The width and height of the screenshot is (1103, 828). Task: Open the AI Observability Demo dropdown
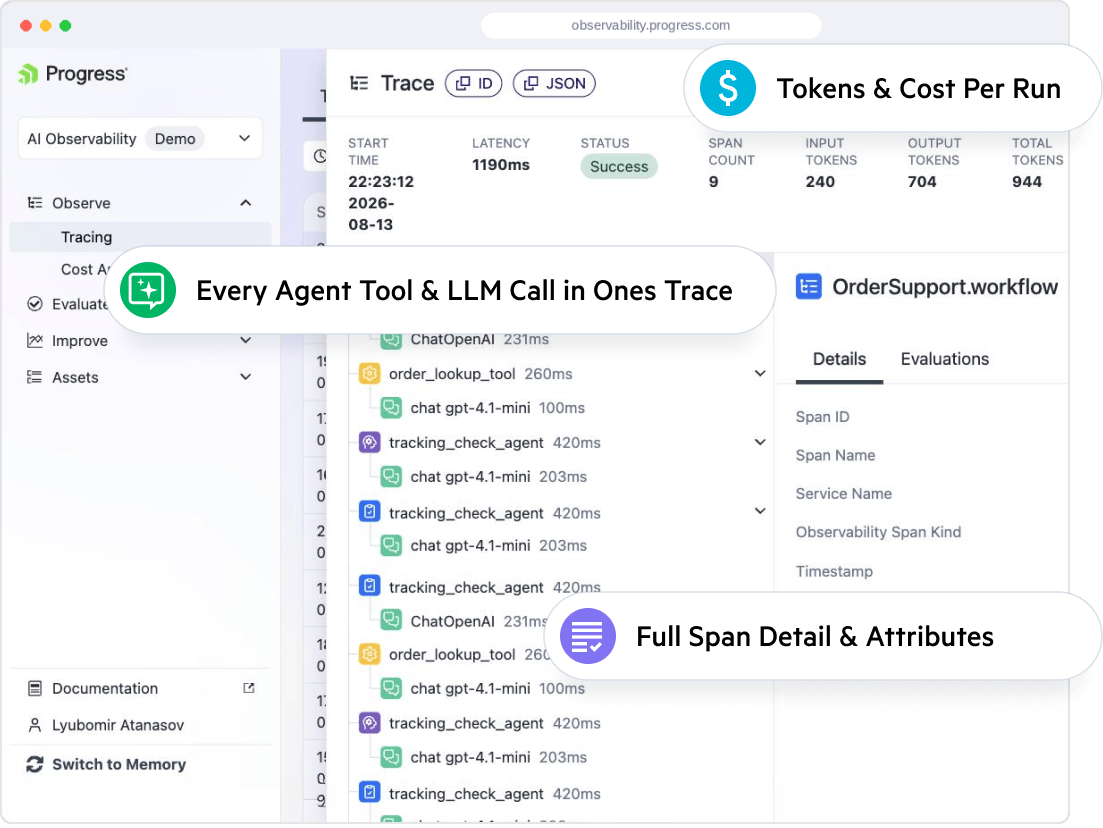click(140, 139)
